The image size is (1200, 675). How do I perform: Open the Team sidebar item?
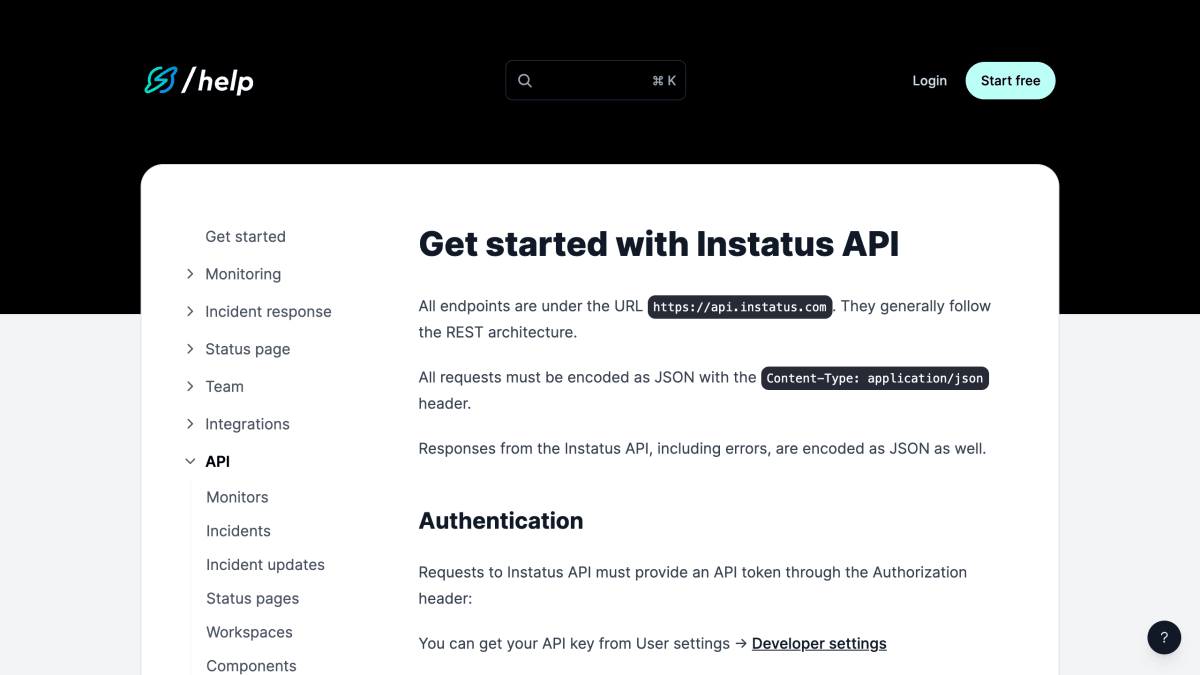224,387
